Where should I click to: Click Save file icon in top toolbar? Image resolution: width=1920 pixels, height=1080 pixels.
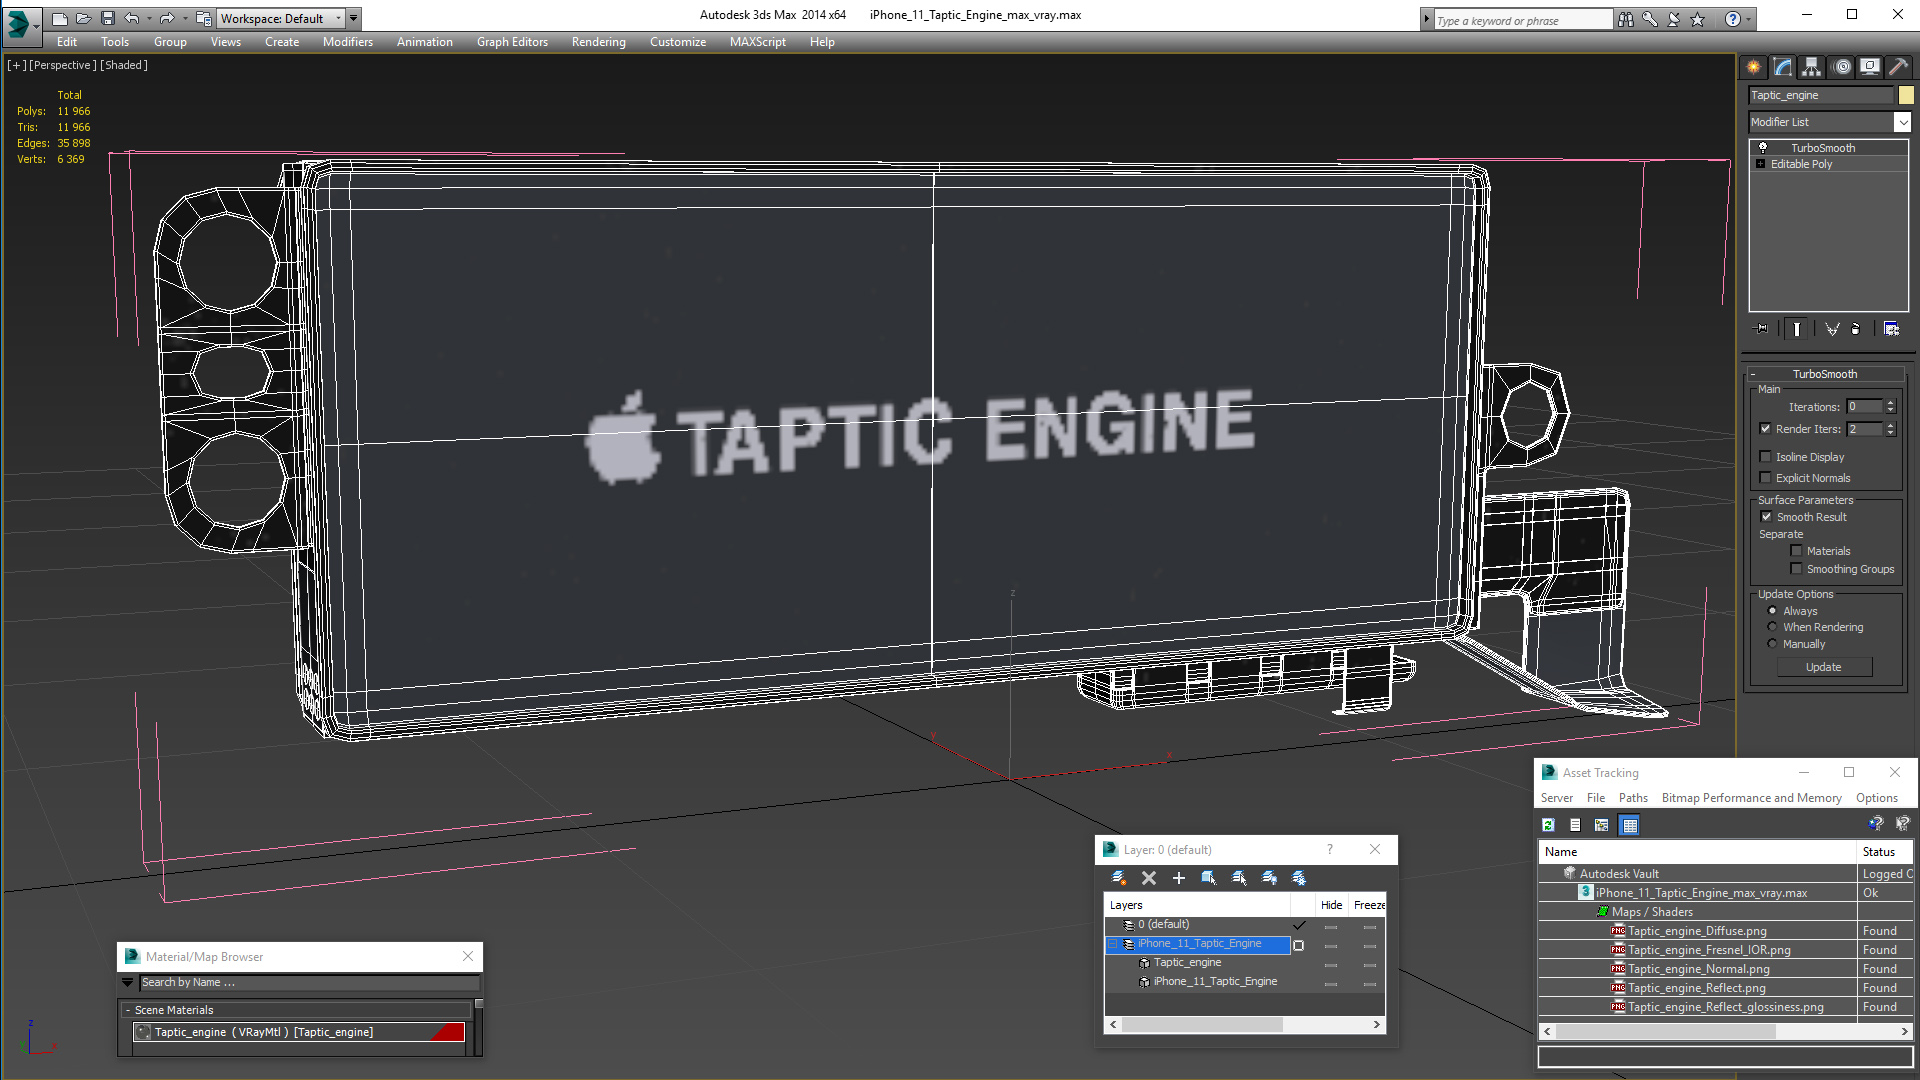(x=108, y=18)
